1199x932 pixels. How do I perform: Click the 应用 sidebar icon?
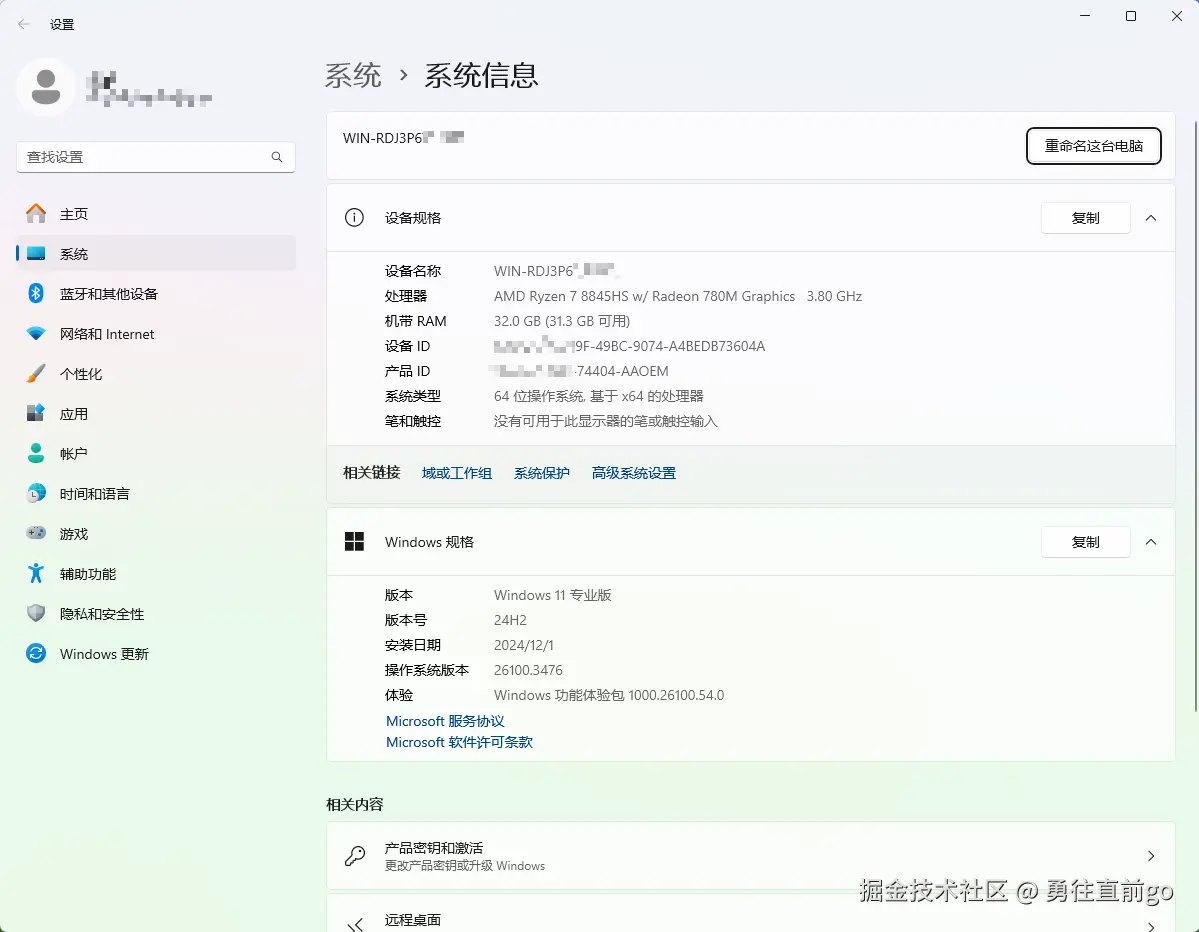pos(38,413)
